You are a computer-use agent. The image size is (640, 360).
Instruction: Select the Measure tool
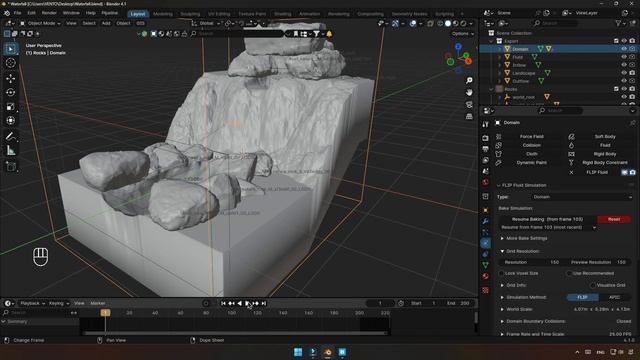point(11,151)
